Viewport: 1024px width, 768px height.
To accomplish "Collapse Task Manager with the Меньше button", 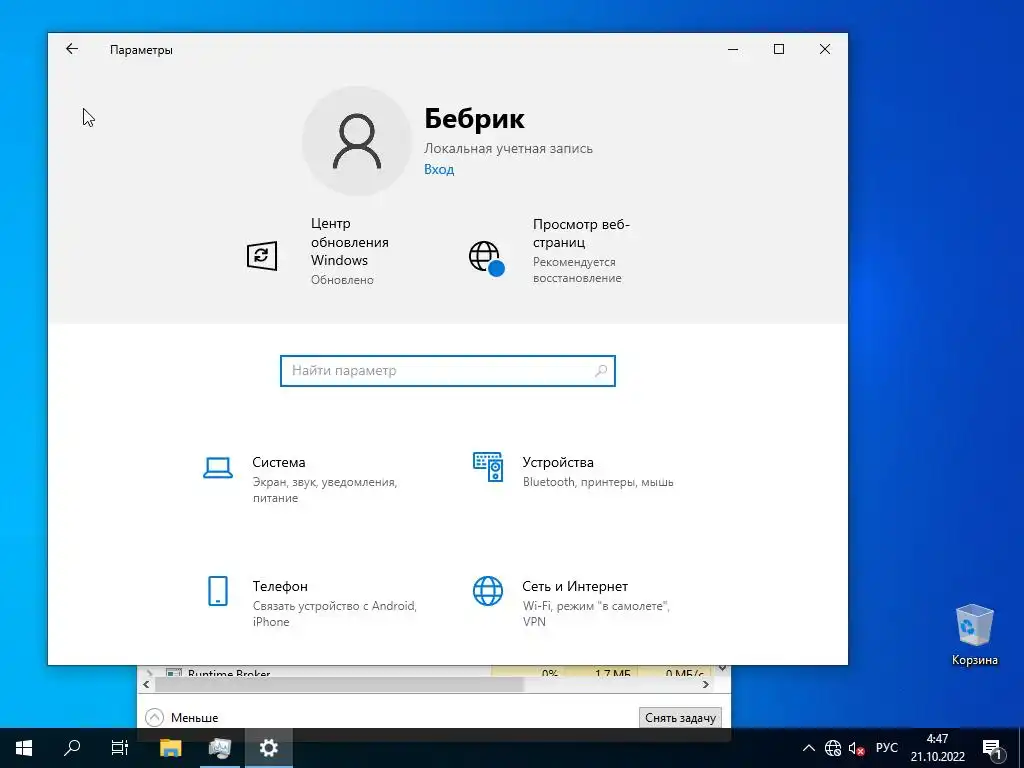I will click(x=182, y=718).
